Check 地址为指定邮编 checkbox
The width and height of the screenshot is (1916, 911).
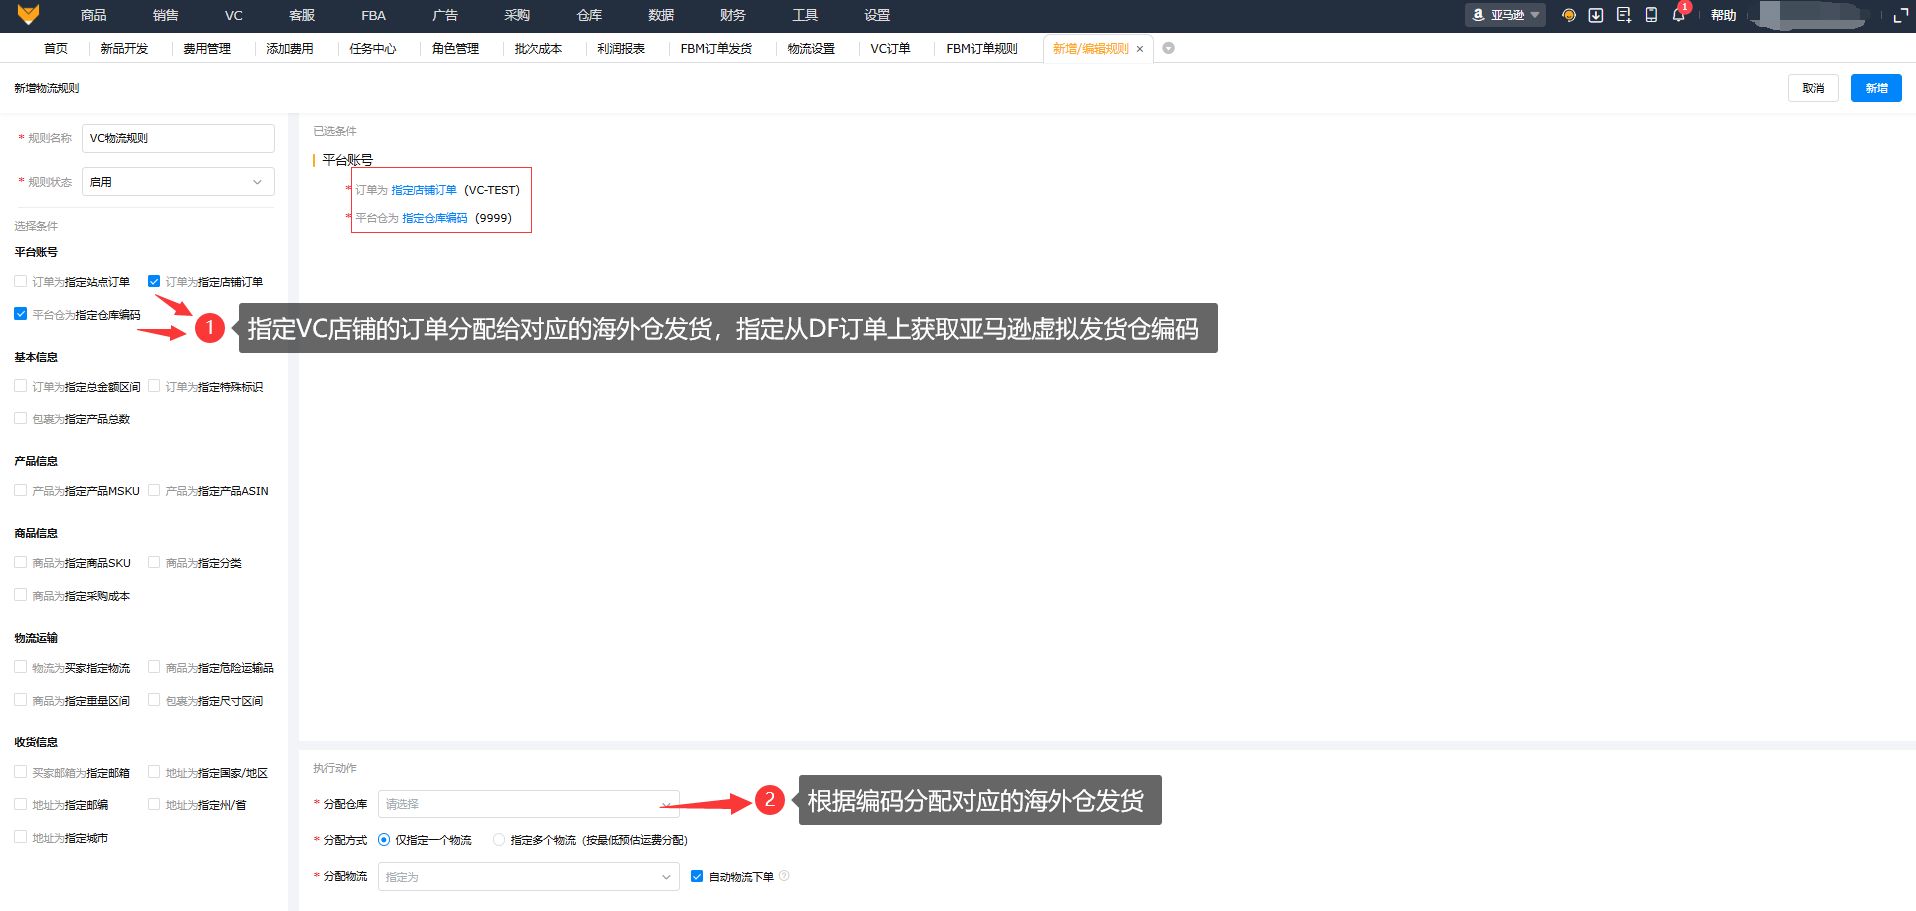21,804
